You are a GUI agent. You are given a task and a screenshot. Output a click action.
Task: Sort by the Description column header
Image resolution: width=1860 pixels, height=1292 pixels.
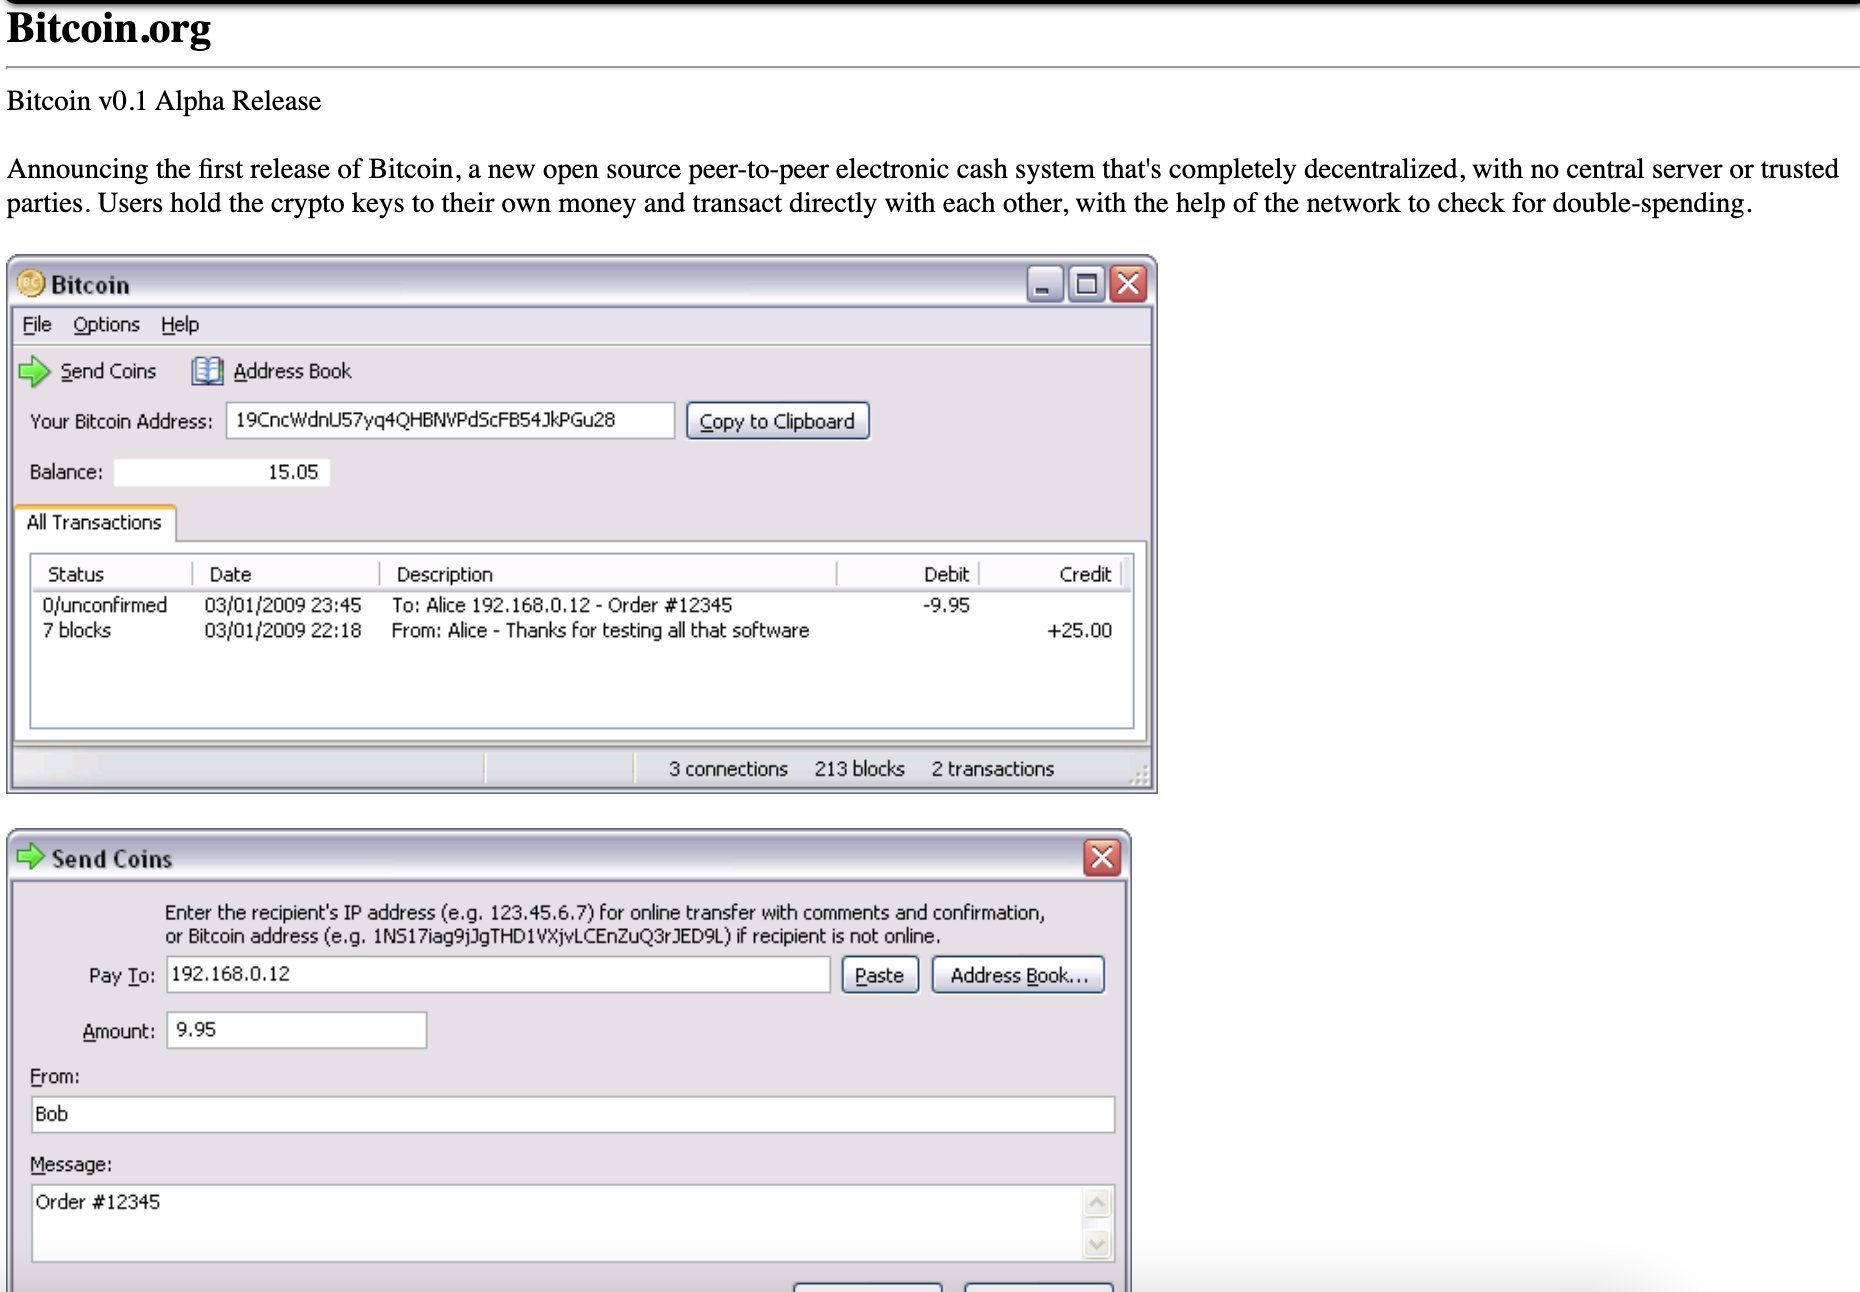tap(608, 574)
